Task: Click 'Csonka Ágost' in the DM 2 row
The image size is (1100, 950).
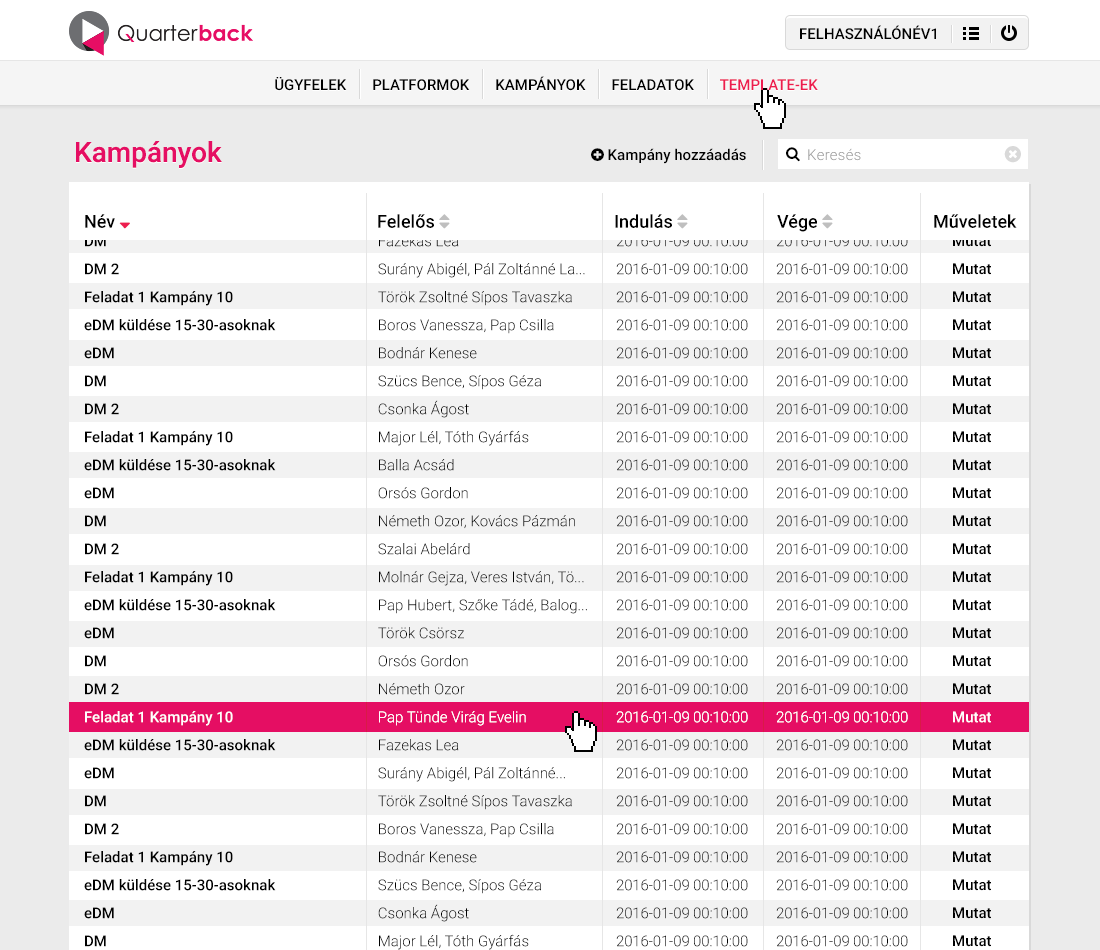Action: pos(423,409)
